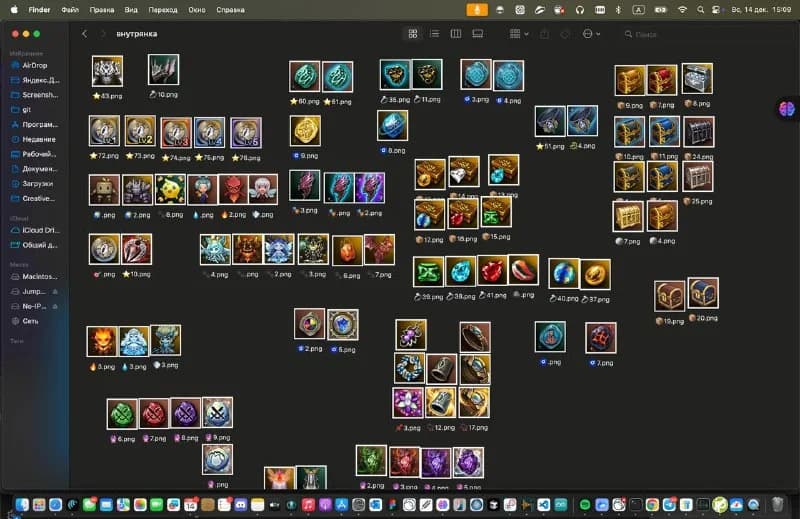Eject the Jump... volume
The image size is (800, 519).
pyautogui.click(x=55, y=292)
